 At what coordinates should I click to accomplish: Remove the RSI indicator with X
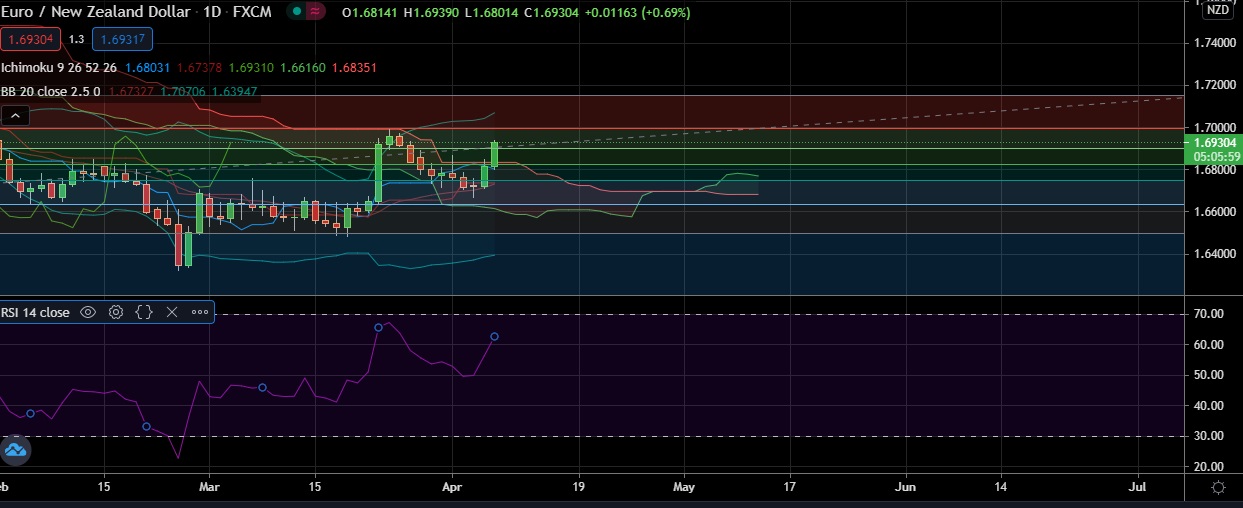[x=172, y=312]
